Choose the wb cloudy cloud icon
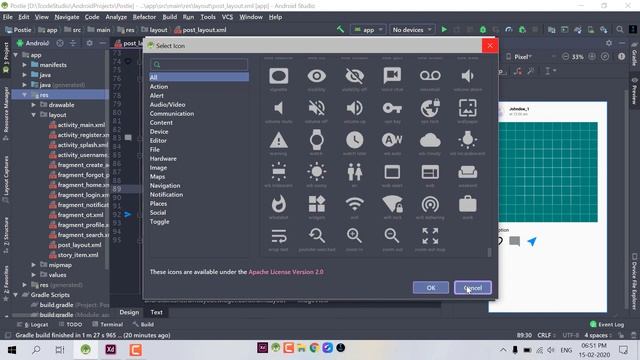 [430, 140]
